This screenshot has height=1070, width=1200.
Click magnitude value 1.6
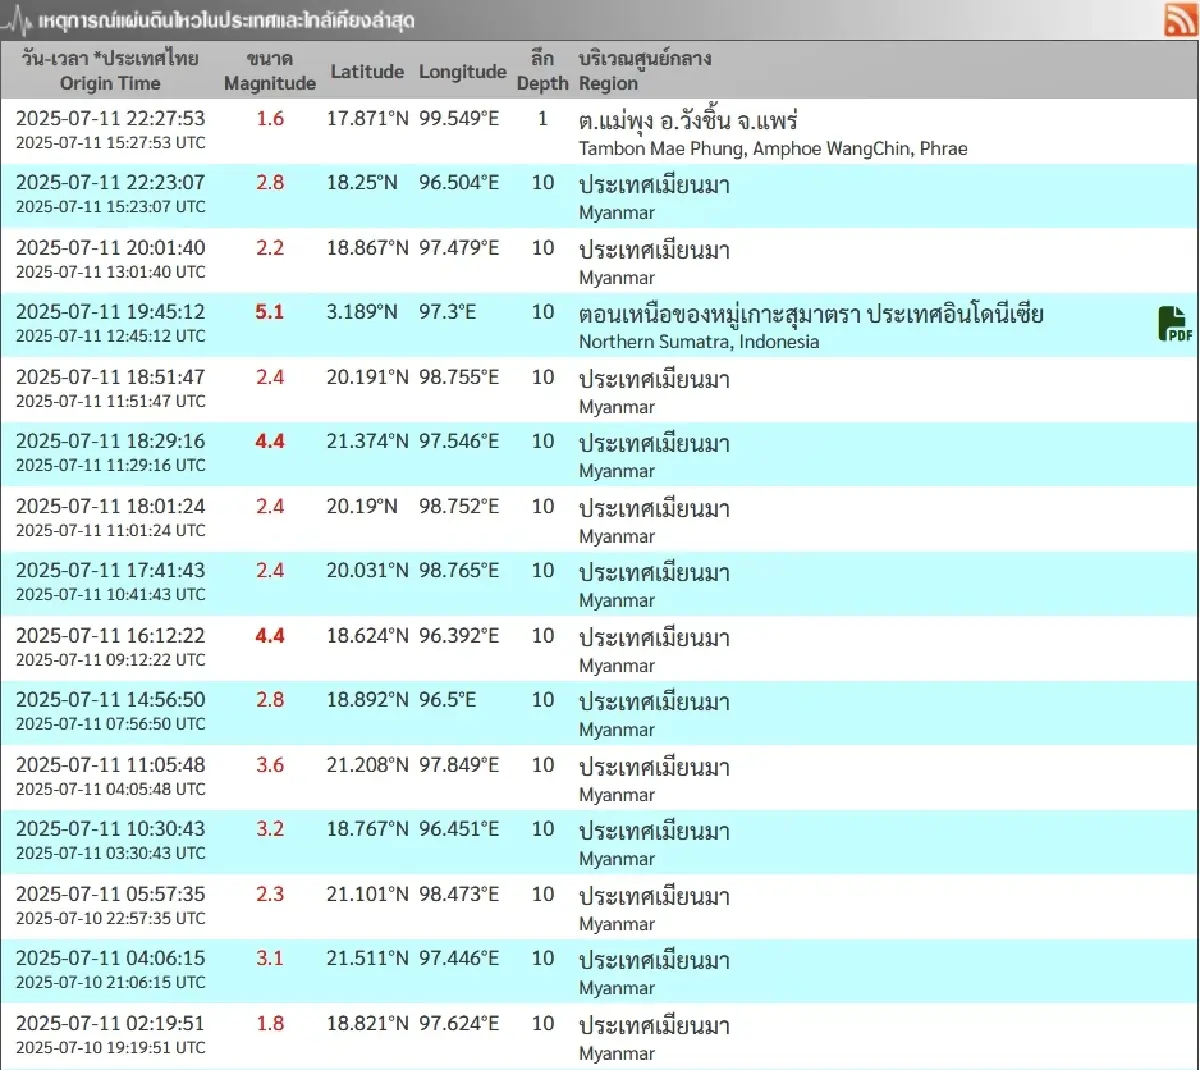pyautogui.click(x=270, y=118)
